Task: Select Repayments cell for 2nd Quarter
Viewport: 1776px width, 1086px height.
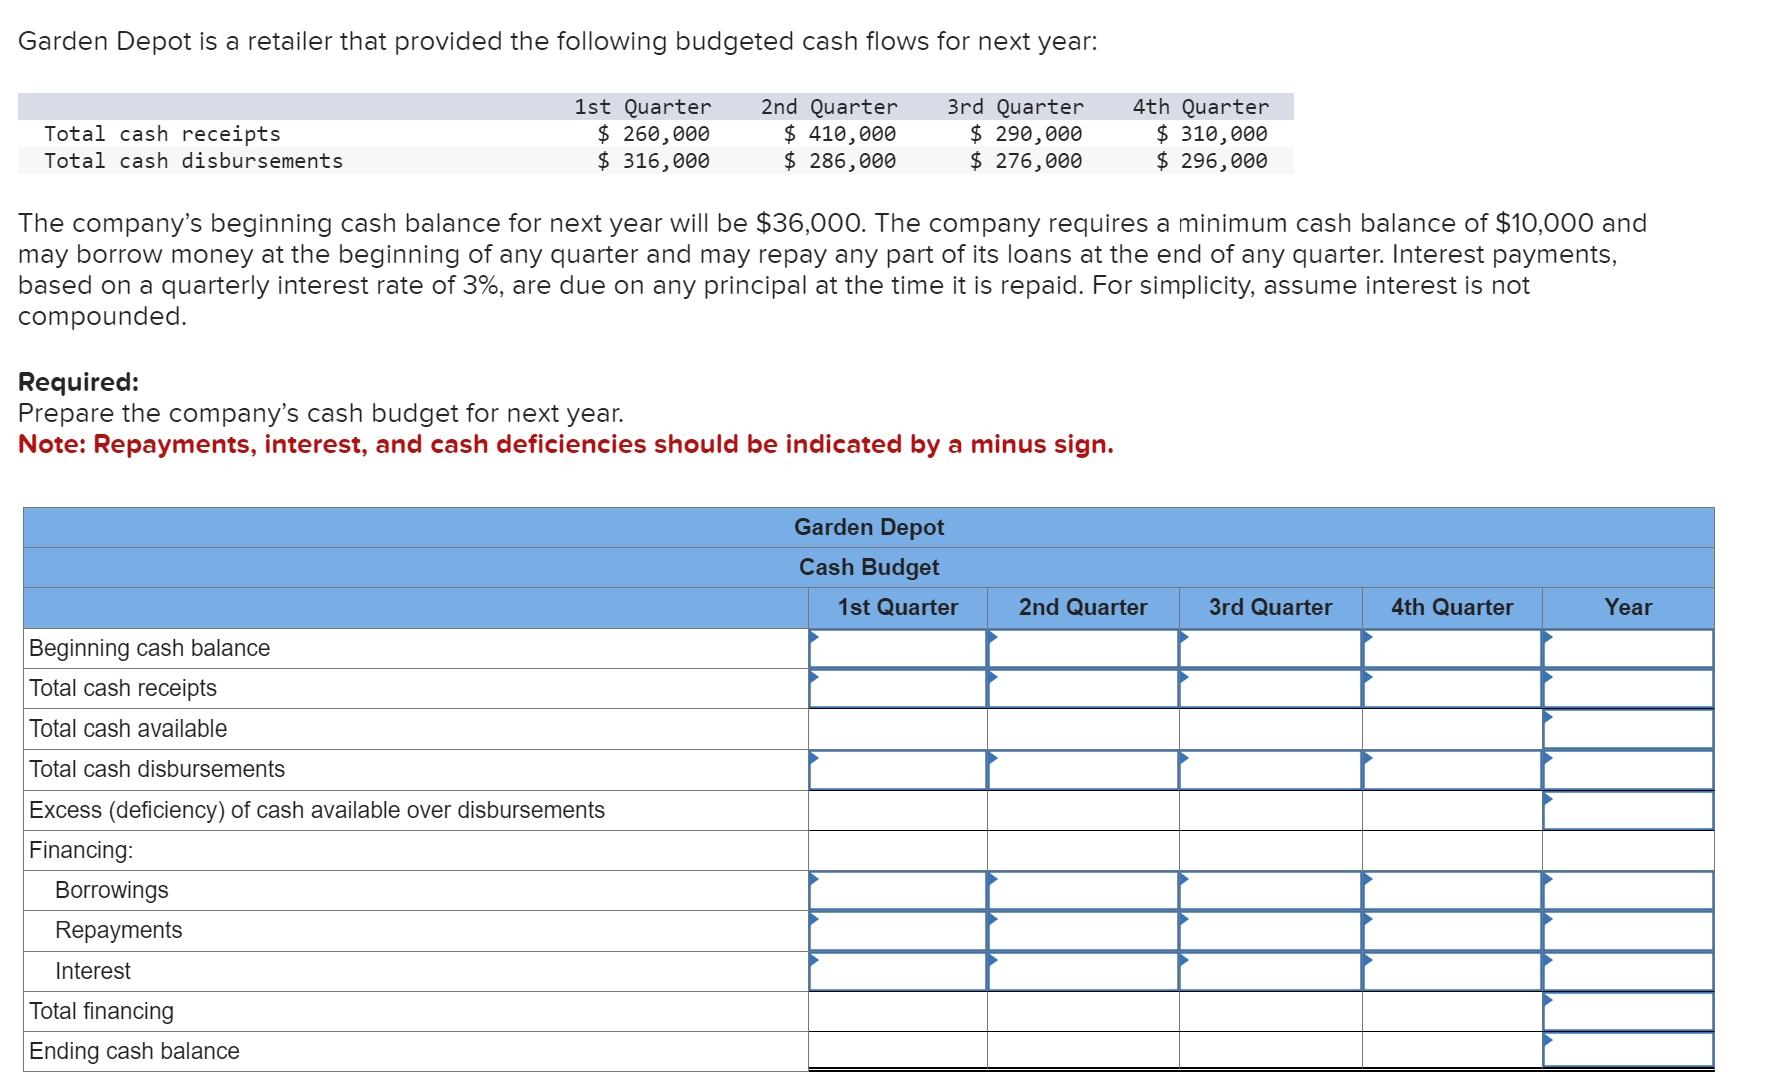Action: click(1083, 931)
